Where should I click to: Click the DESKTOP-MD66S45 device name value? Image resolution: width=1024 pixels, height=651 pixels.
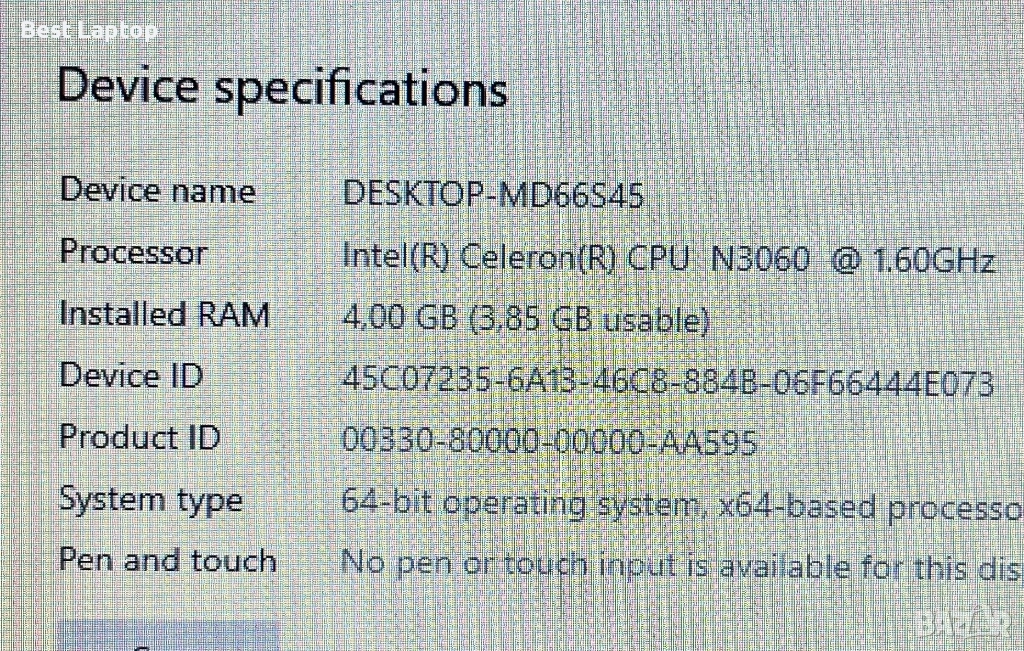[x=493, y=193]
